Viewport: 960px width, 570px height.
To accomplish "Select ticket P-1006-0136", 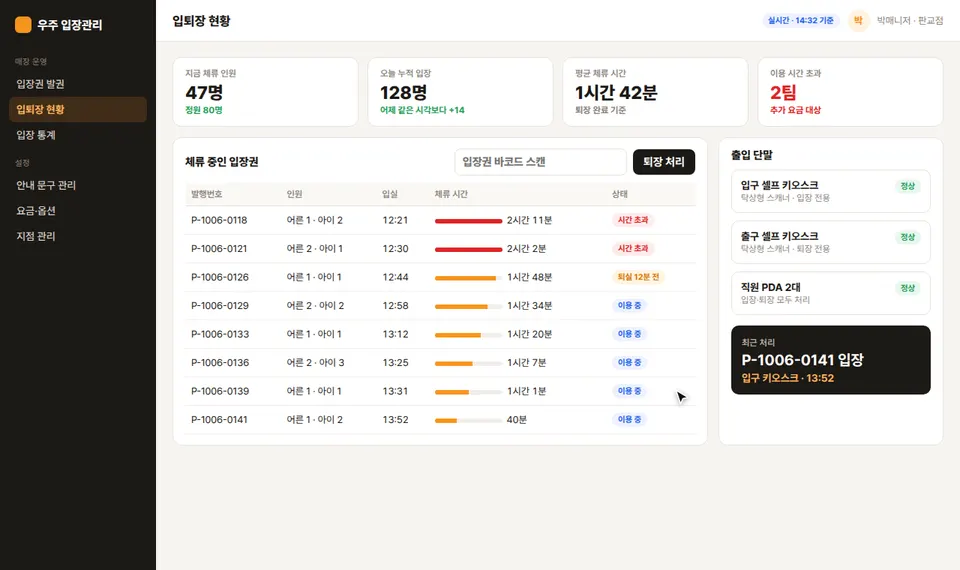I will (440, 362).
